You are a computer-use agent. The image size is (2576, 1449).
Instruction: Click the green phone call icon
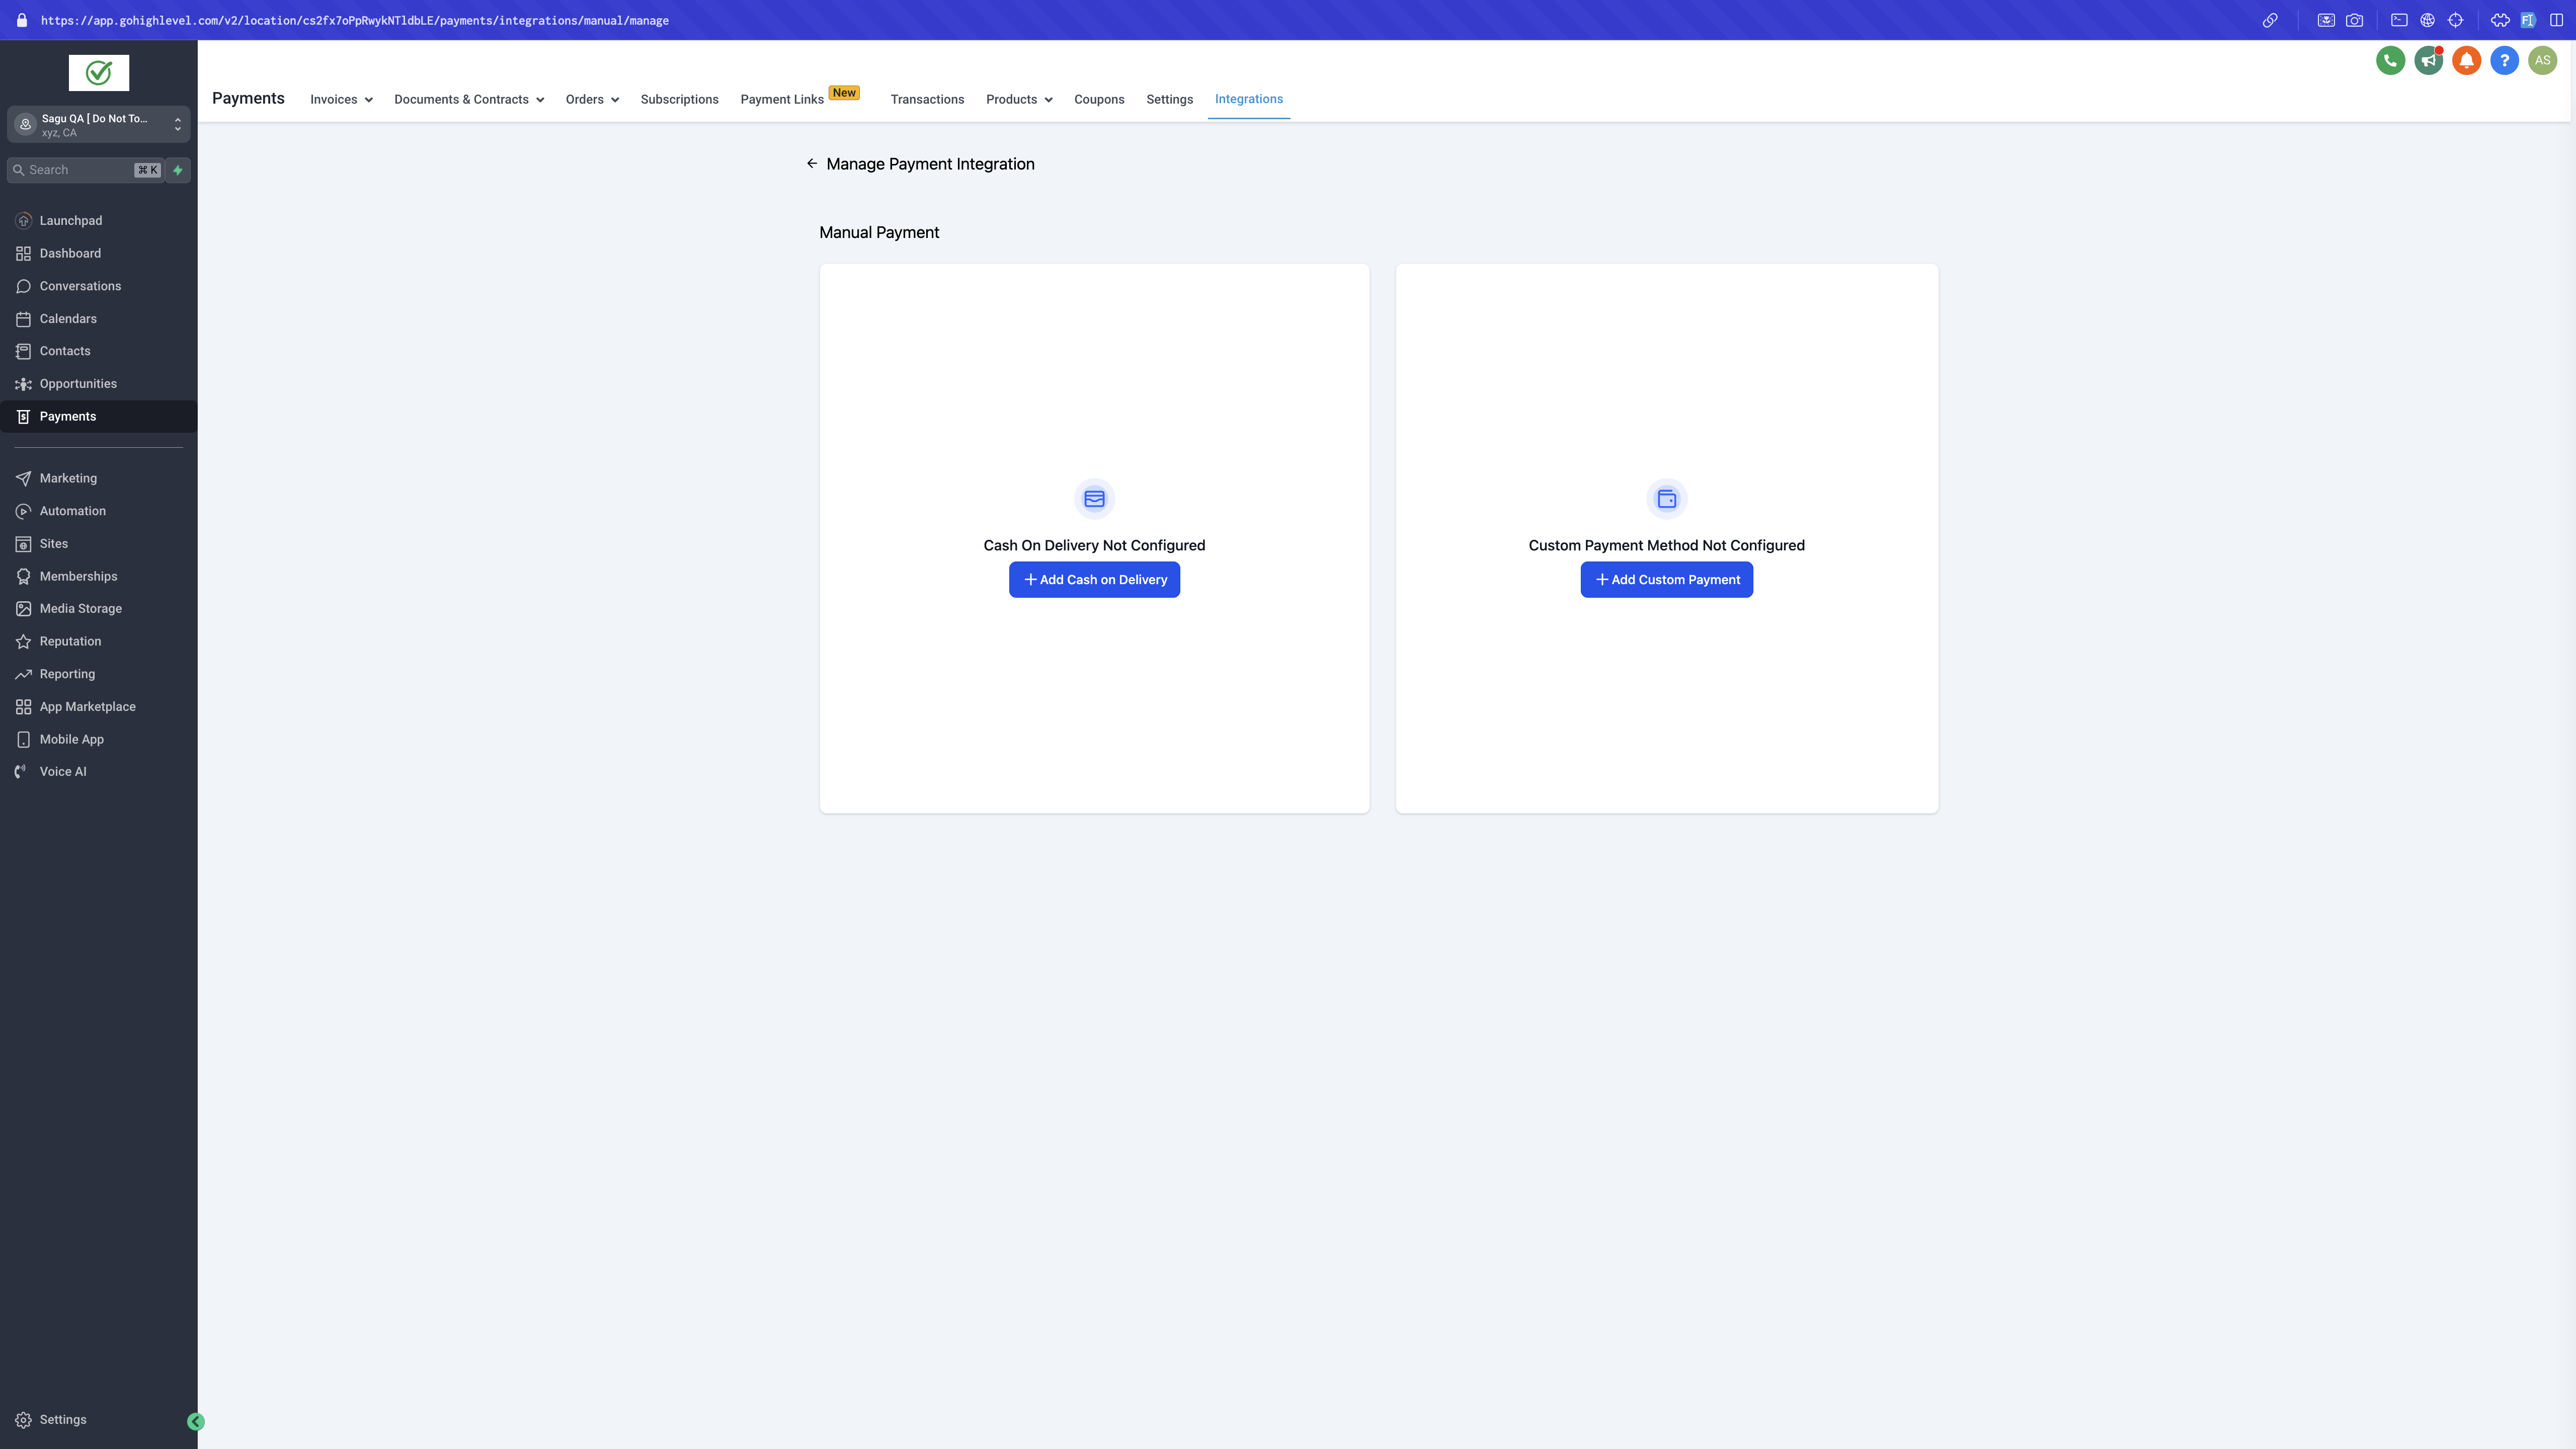click(2390, 60)
